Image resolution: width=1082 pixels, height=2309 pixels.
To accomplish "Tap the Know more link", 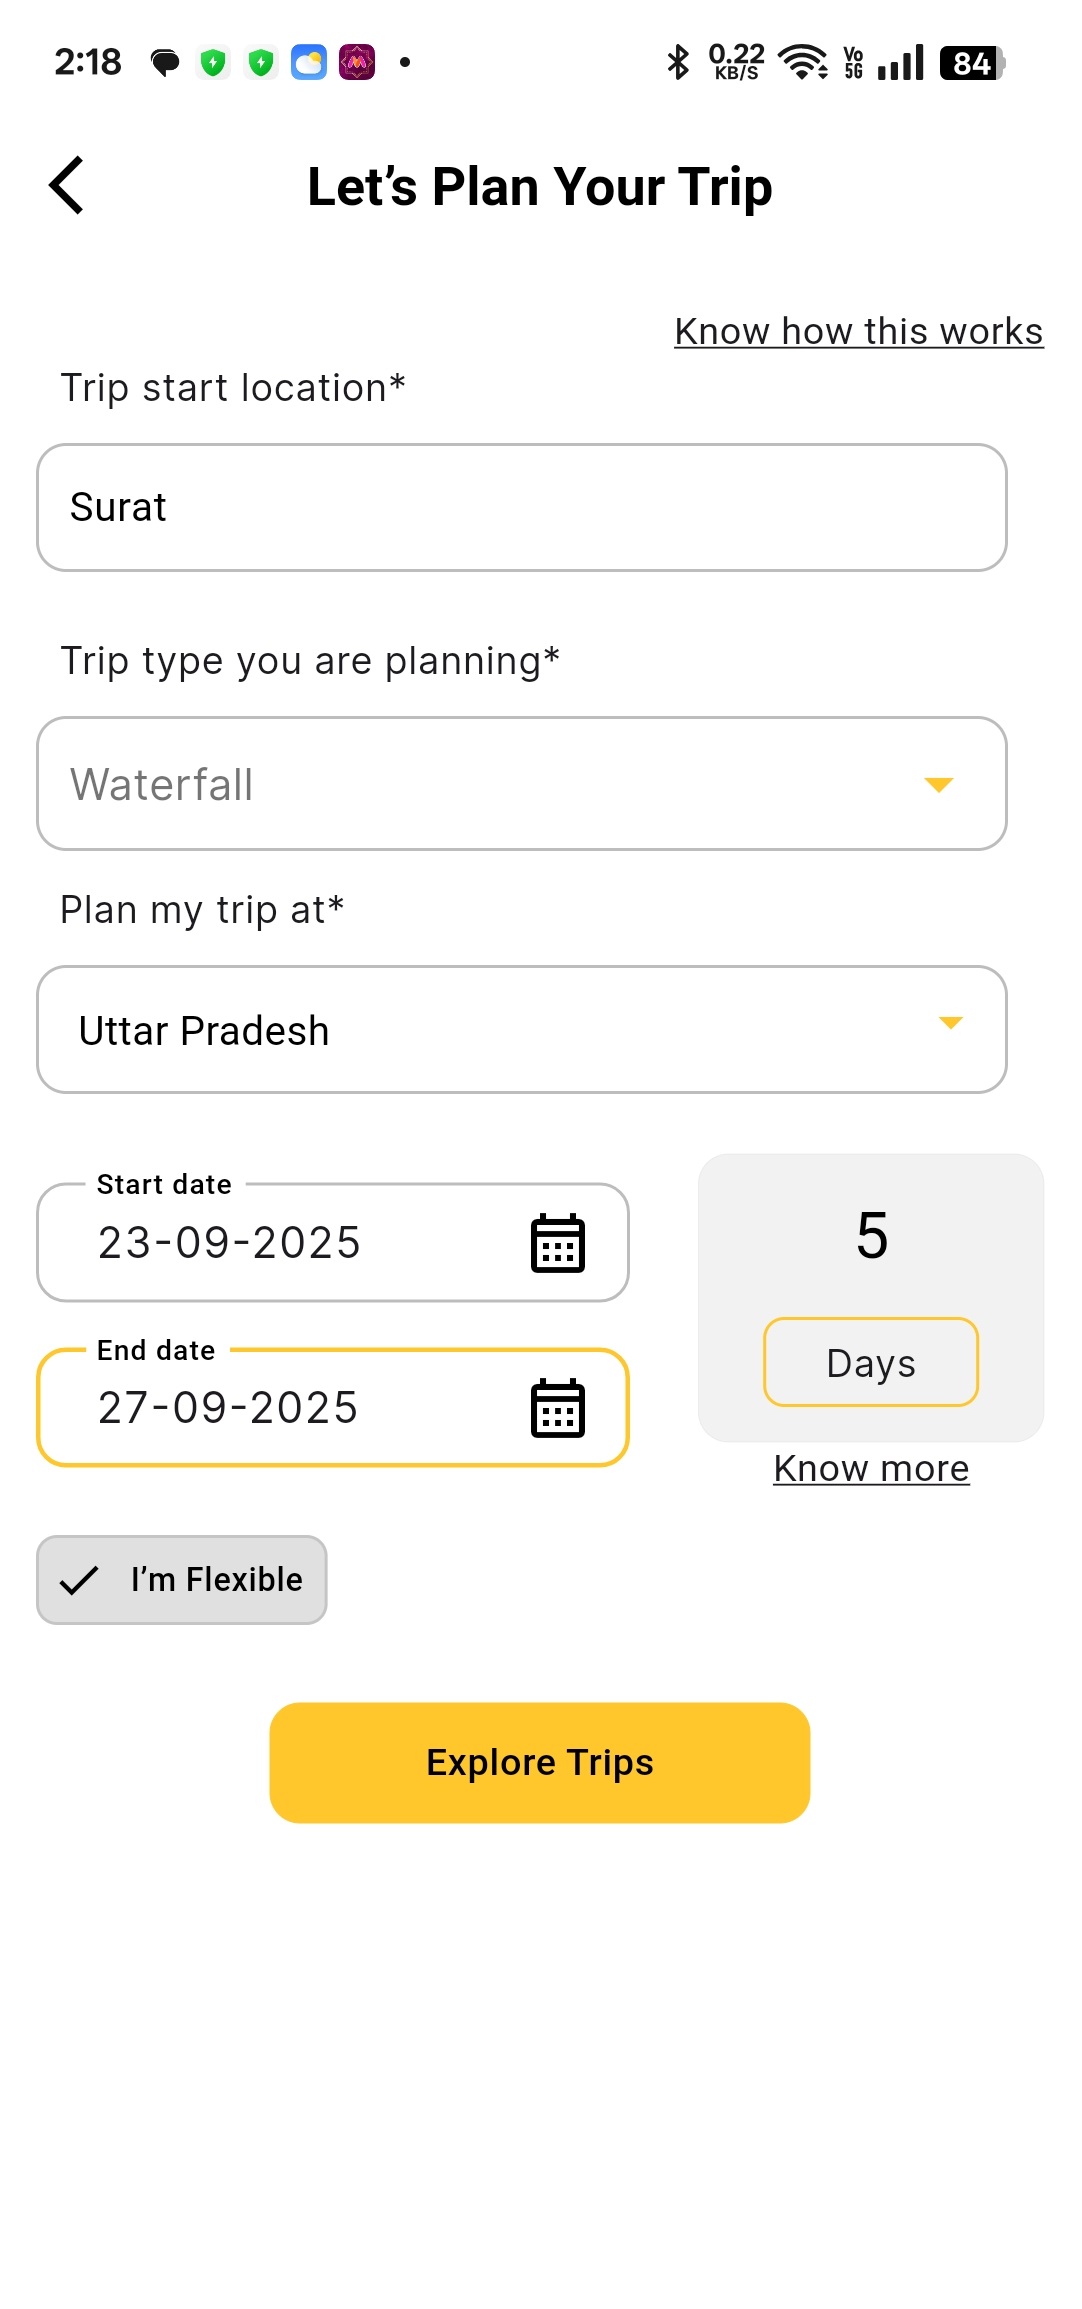I will (x=871, y=1468).
